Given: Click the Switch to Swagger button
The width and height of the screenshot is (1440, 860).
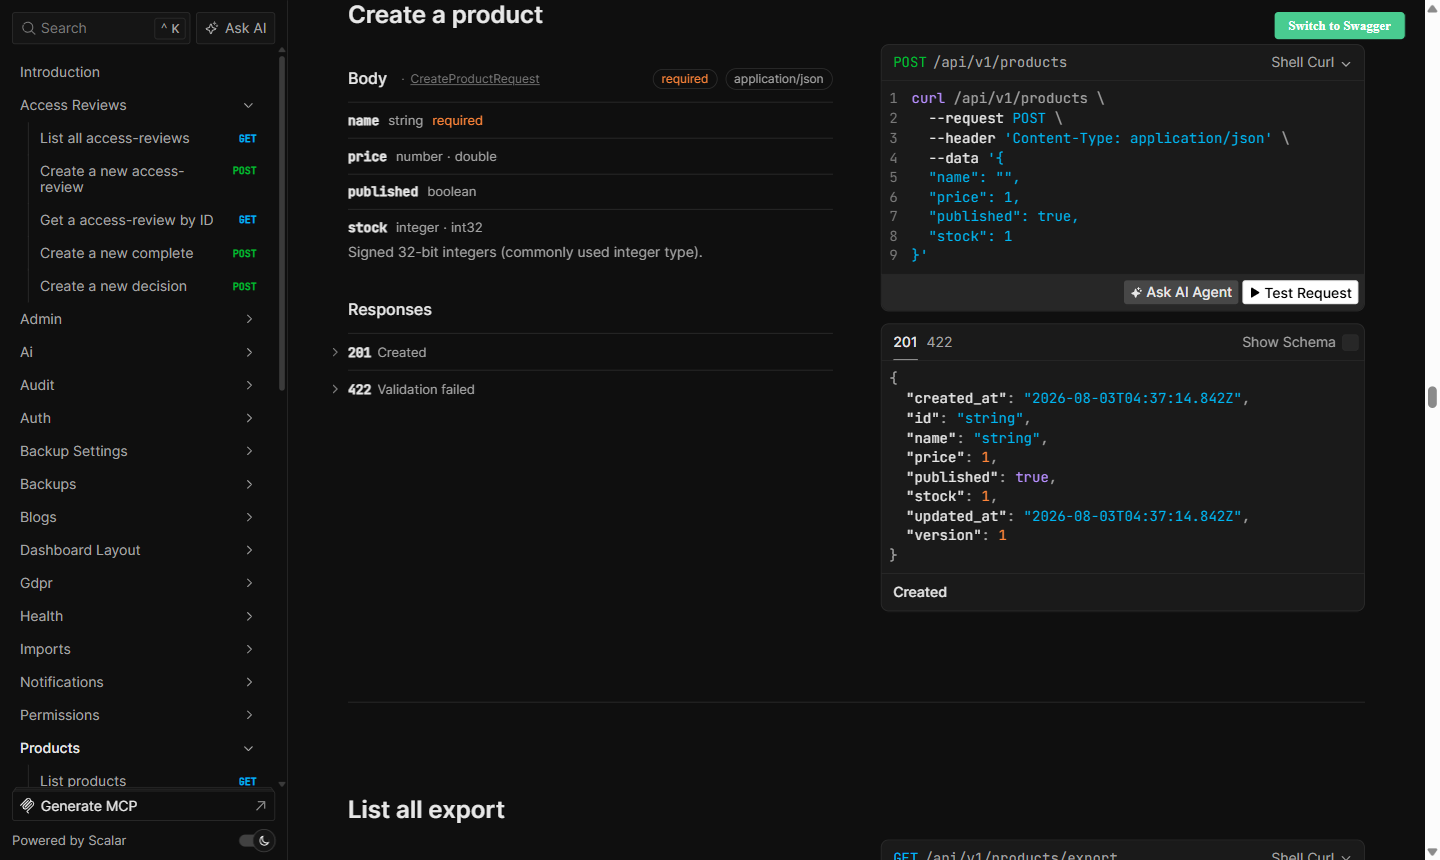Looking at the screenshot, I should (1339, 26).
